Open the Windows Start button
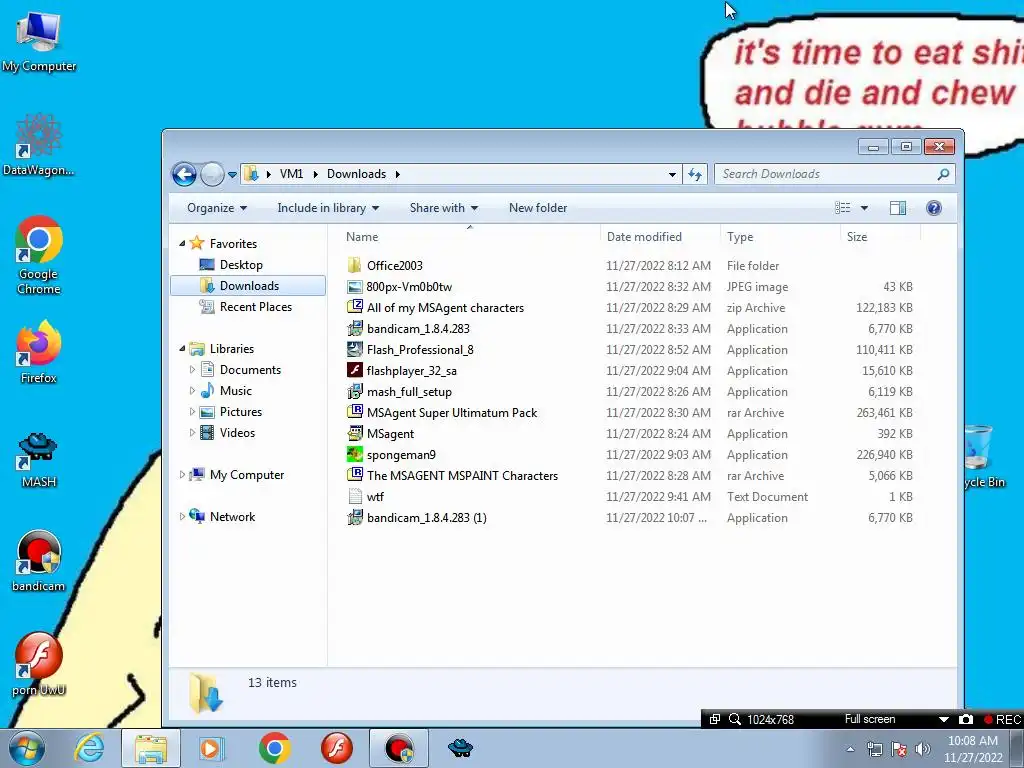The height and width of the screenshot is (768, 1024). coord(27,748)
